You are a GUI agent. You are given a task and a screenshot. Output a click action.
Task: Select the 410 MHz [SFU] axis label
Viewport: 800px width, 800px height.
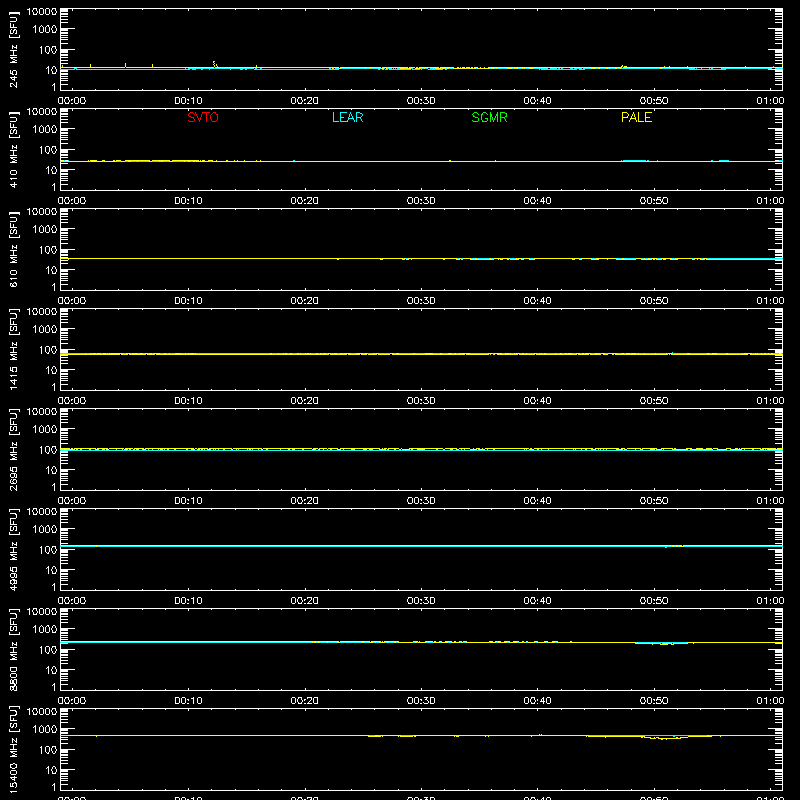point(14,149)
